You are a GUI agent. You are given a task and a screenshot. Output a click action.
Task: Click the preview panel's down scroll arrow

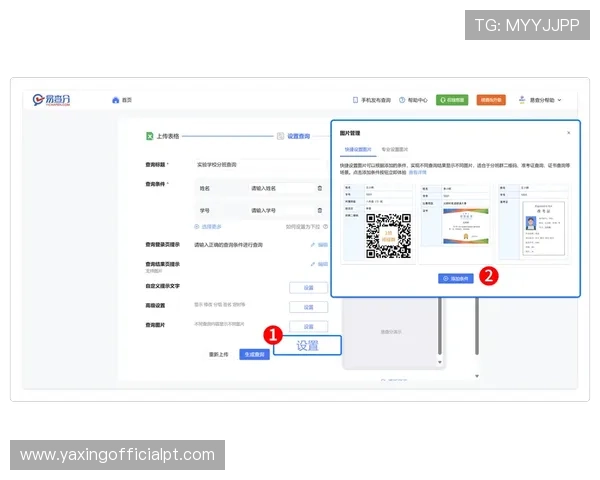tap(440, 362)
